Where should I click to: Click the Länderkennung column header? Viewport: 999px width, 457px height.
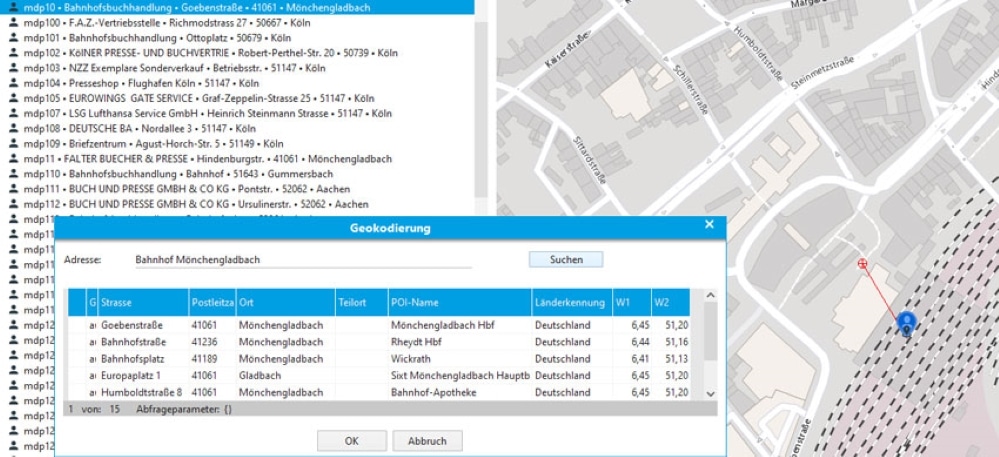click(572, 303)
